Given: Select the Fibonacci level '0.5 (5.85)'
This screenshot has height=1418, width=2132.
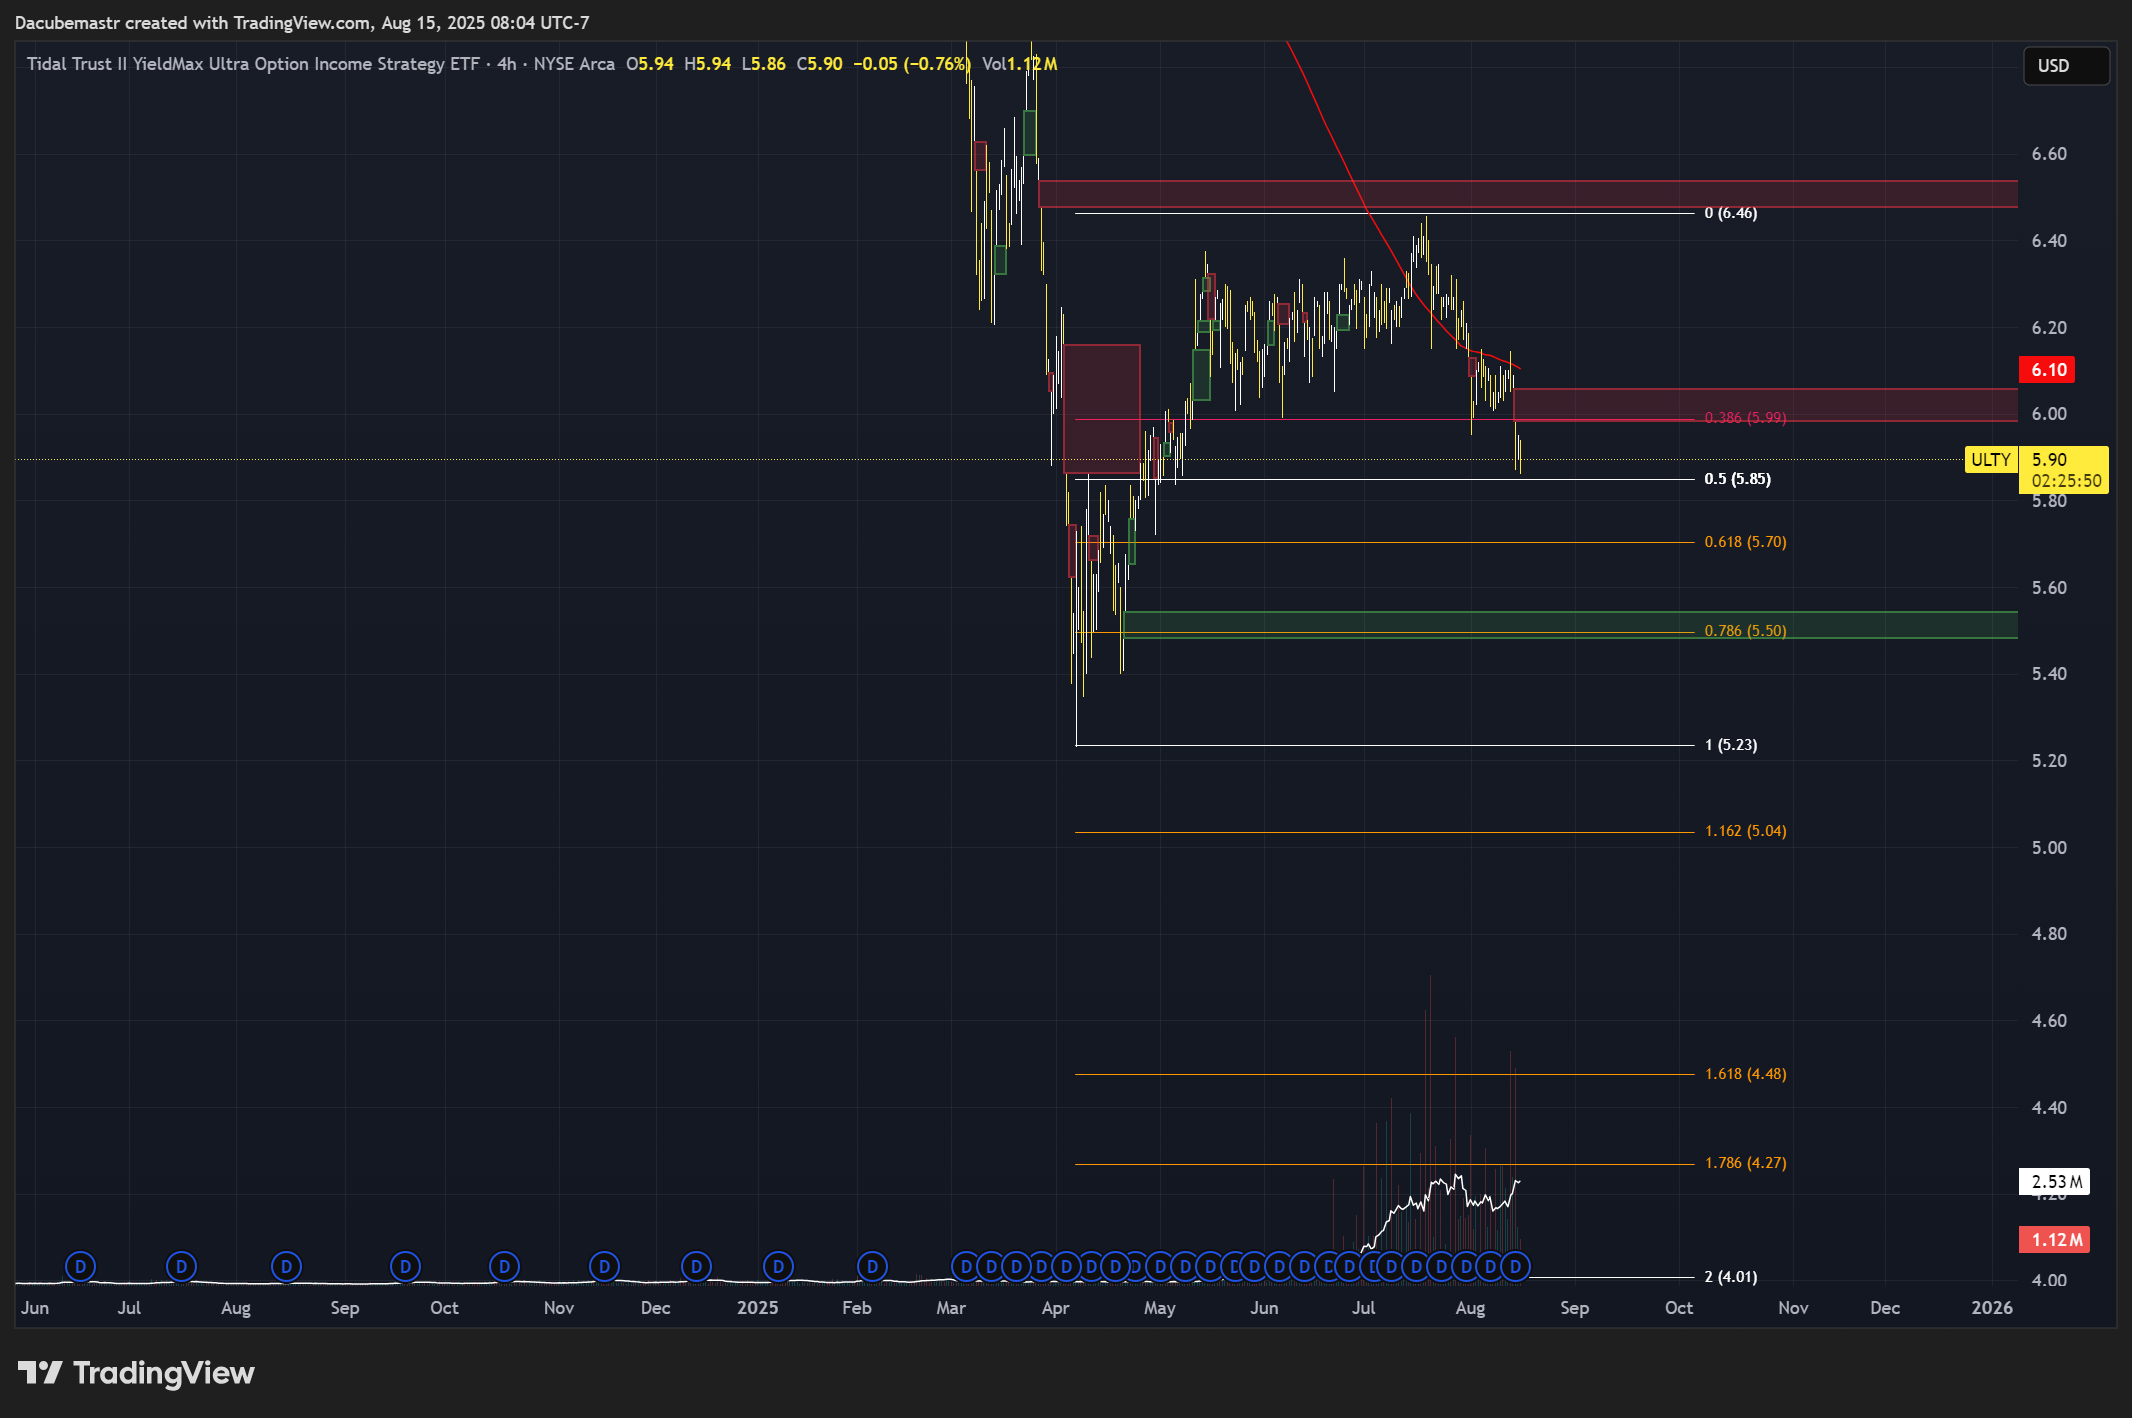Looking at the screenshot, I should coord(1738,479).
